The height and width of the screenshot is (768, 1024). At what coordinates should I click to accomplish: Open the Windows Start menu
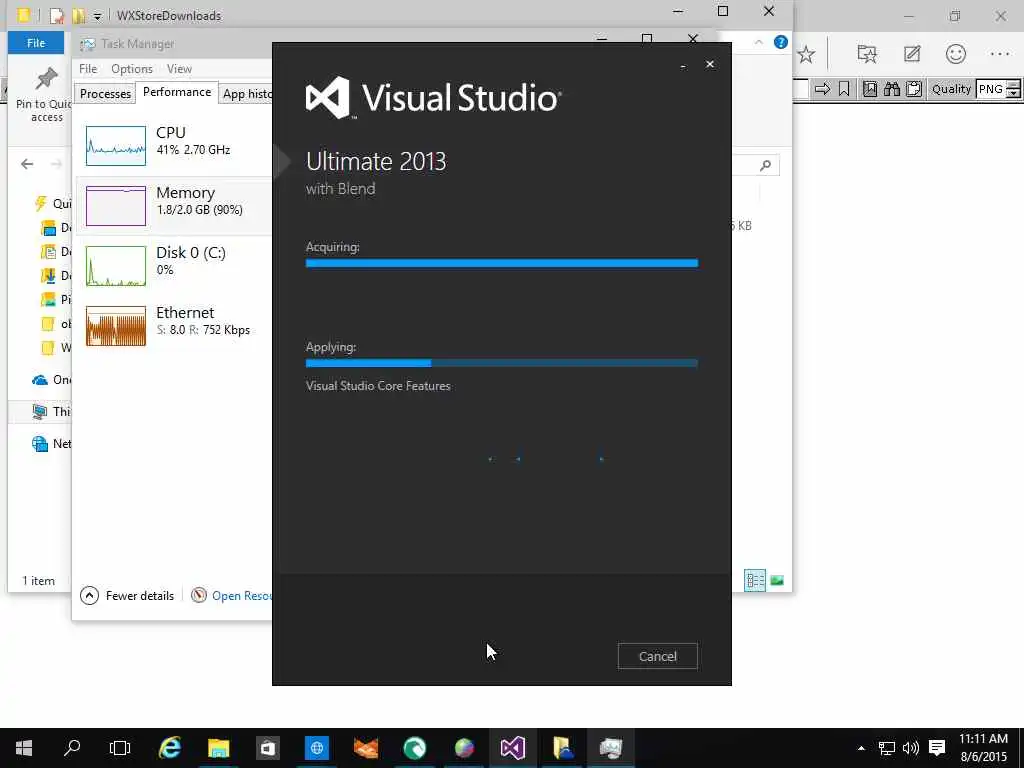(x=24, y=748)
